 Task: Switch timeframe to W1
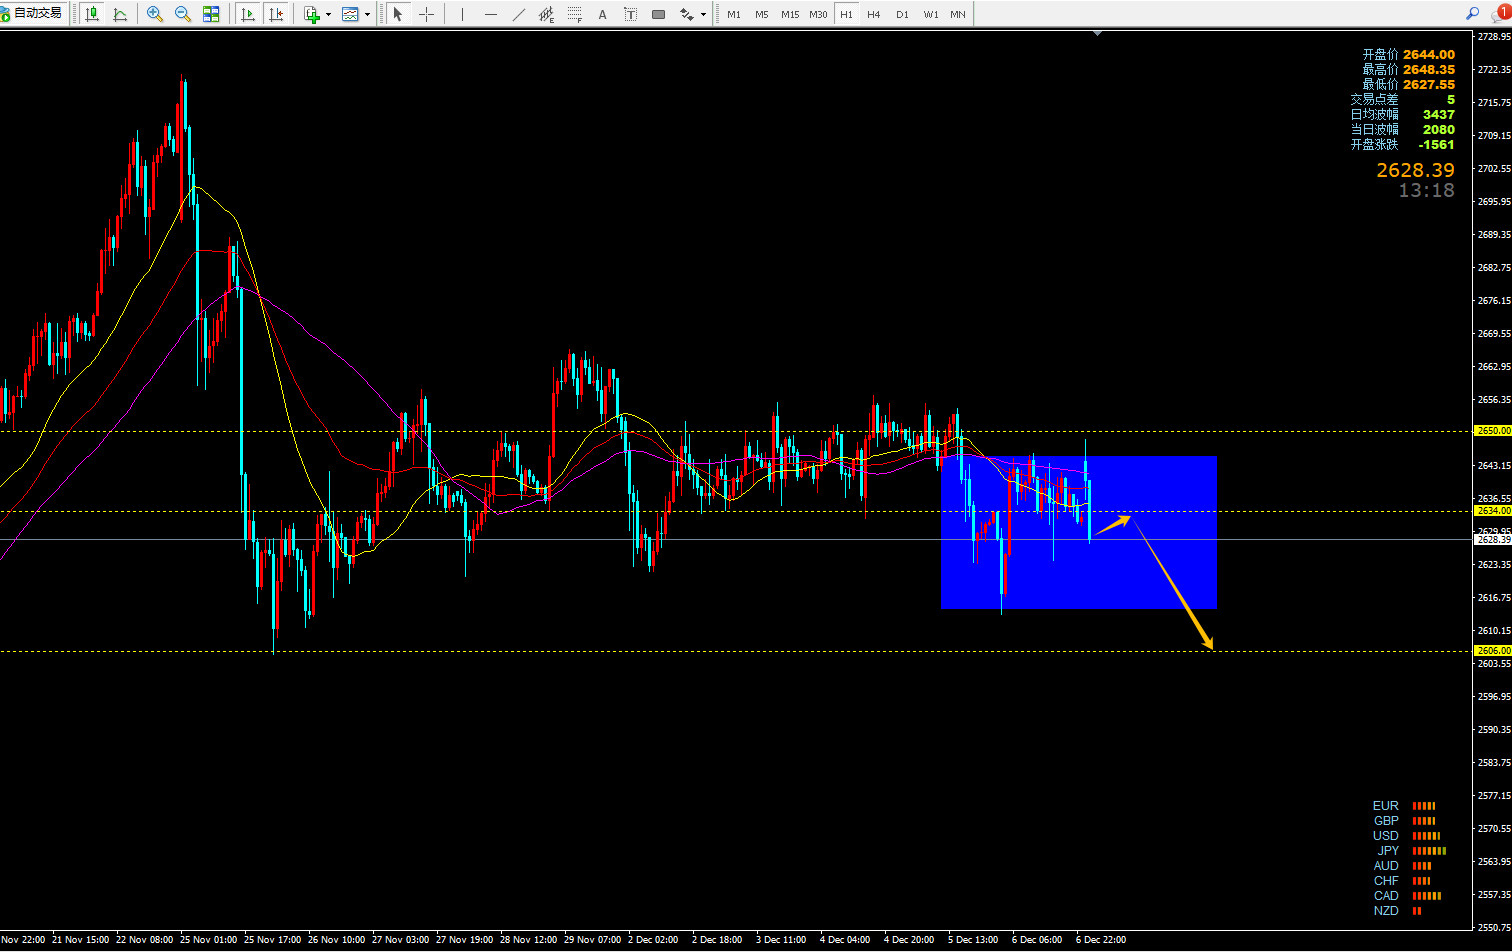931,14
